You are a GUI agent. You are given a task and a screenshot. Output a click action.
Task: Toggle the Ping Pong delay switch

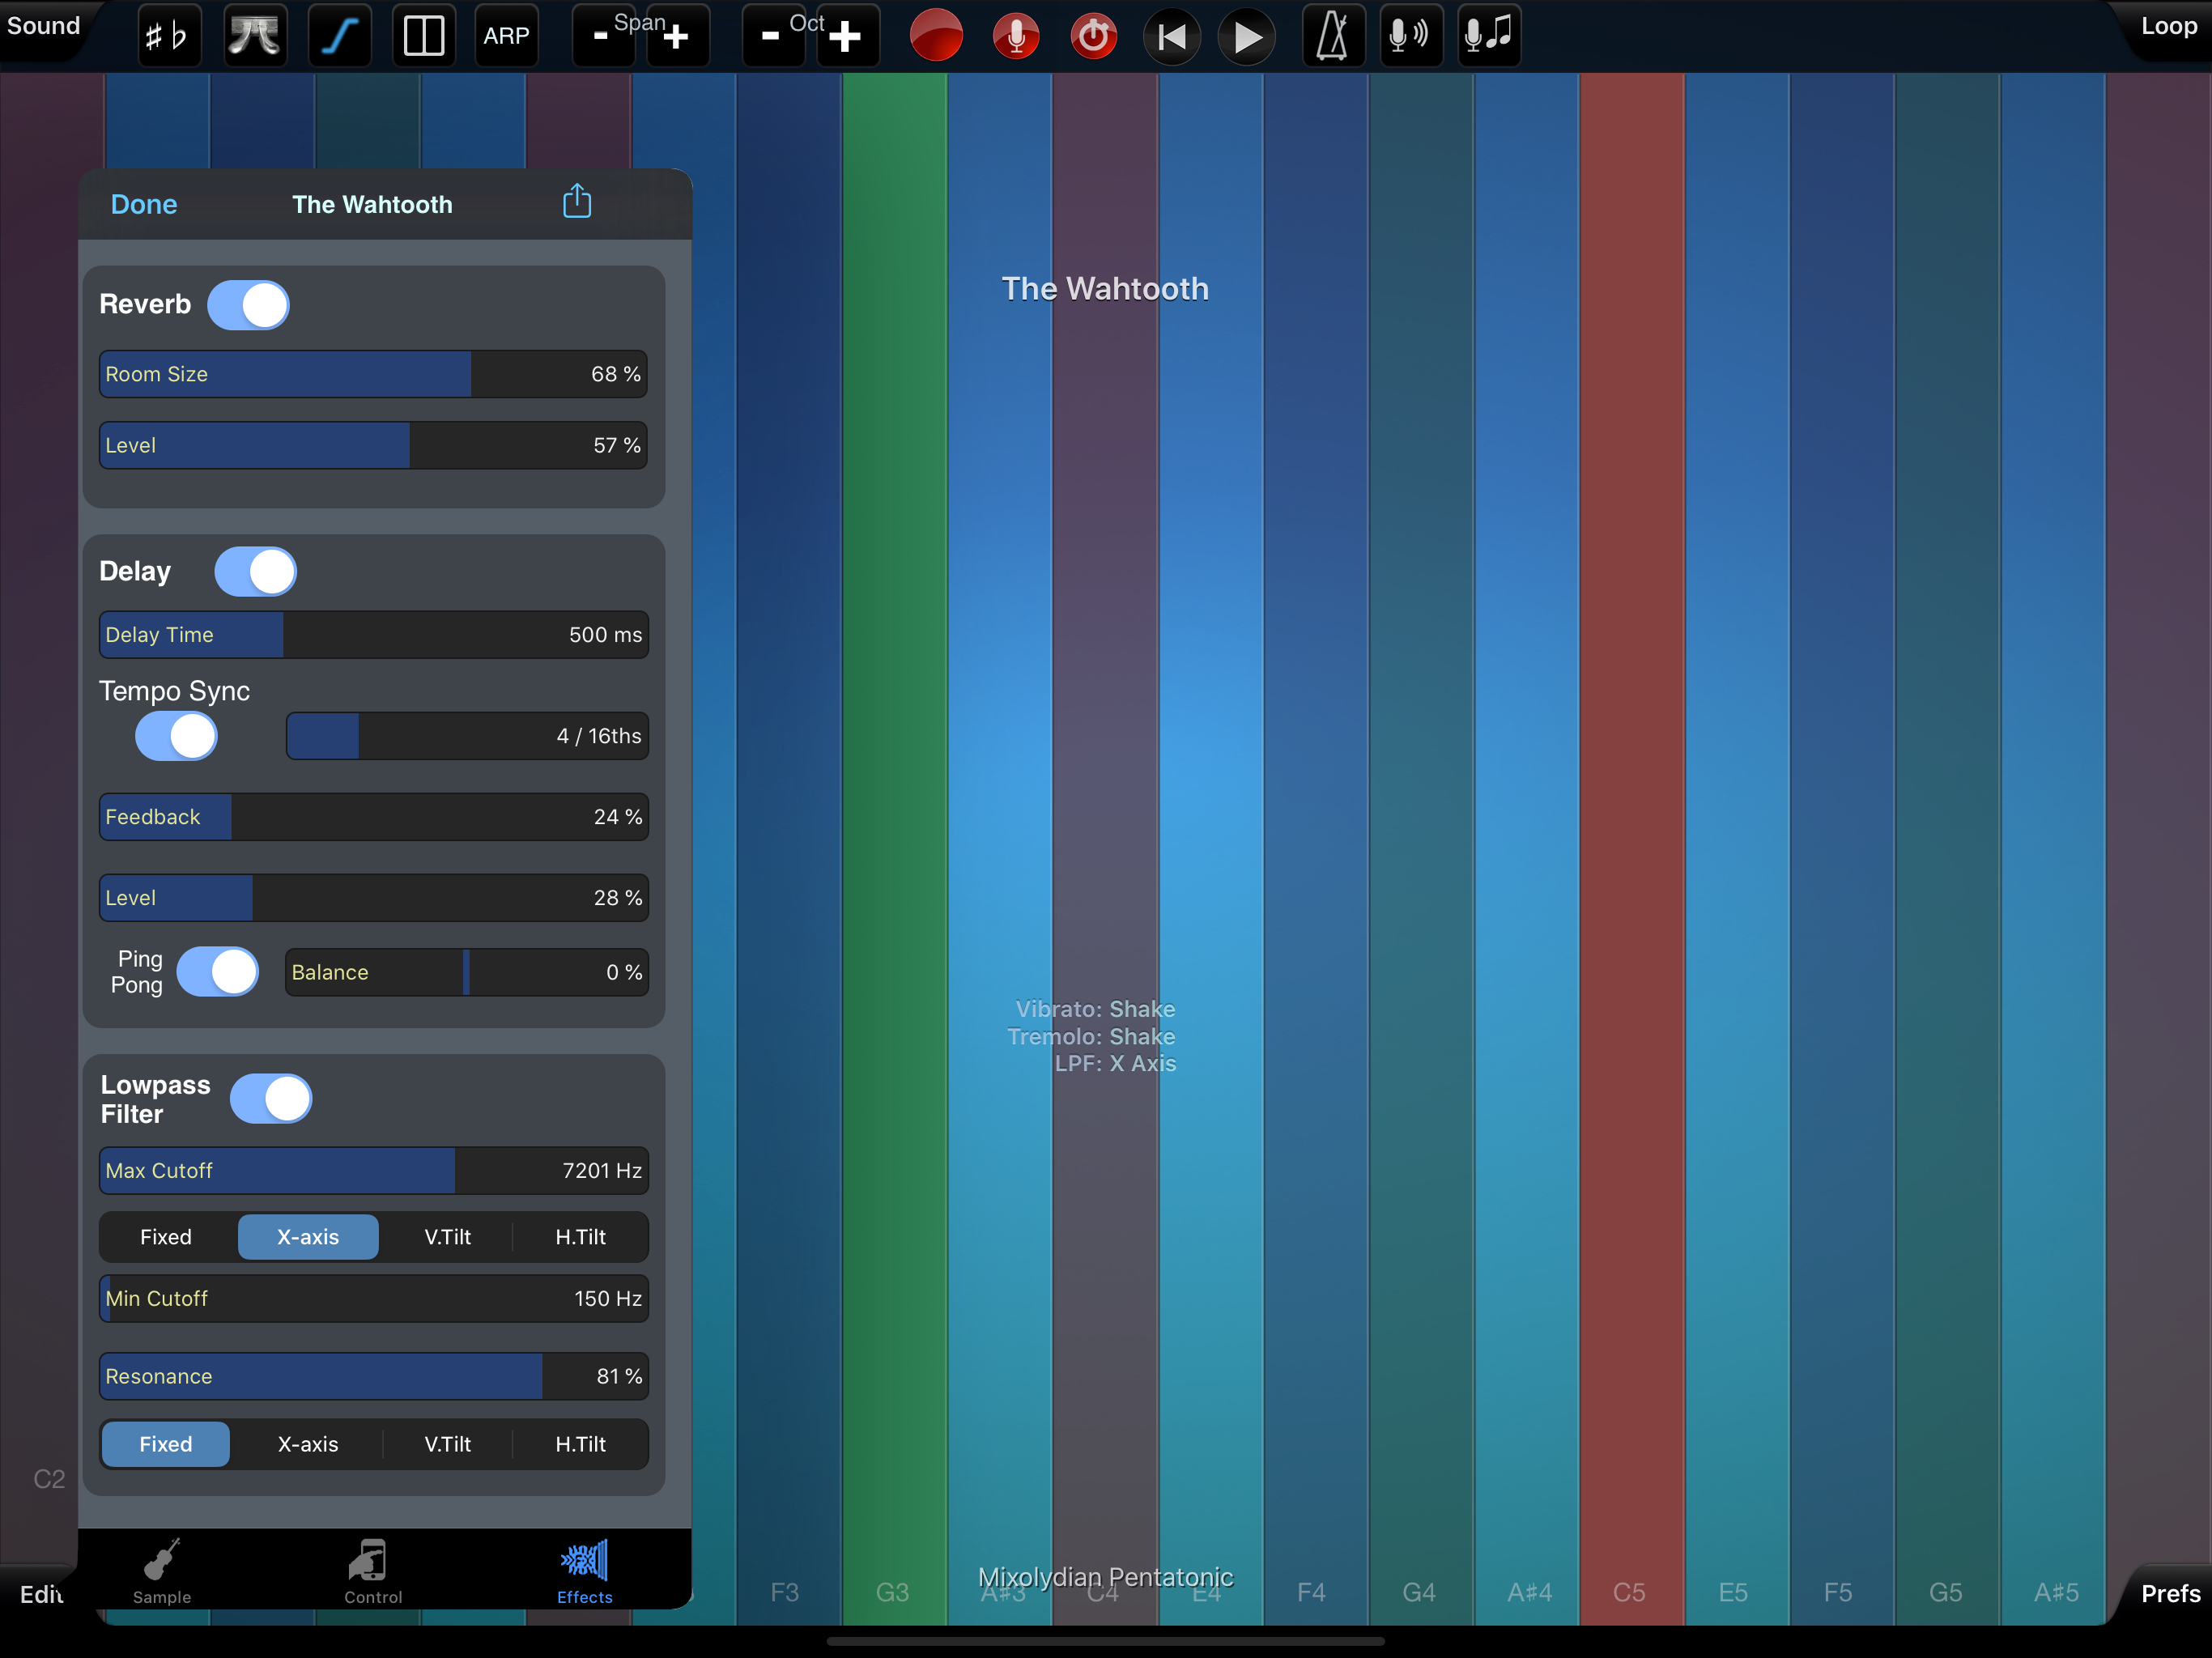pos(218,972)
